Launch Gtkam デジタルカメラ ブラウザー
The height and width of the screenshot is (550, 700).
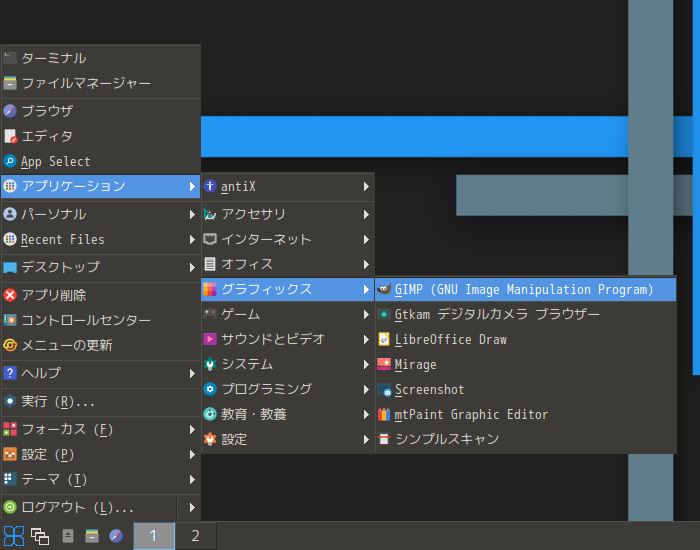(526, 314)
